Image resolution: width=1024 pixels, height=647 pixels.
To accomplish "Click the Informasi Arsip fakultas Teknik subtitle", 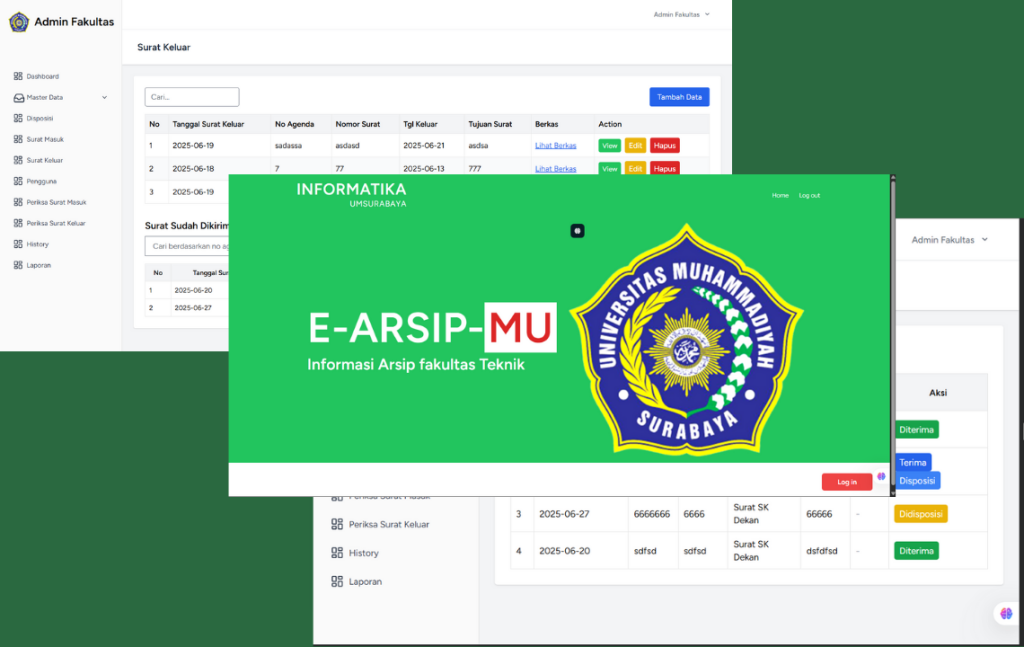I will point(416,364).
